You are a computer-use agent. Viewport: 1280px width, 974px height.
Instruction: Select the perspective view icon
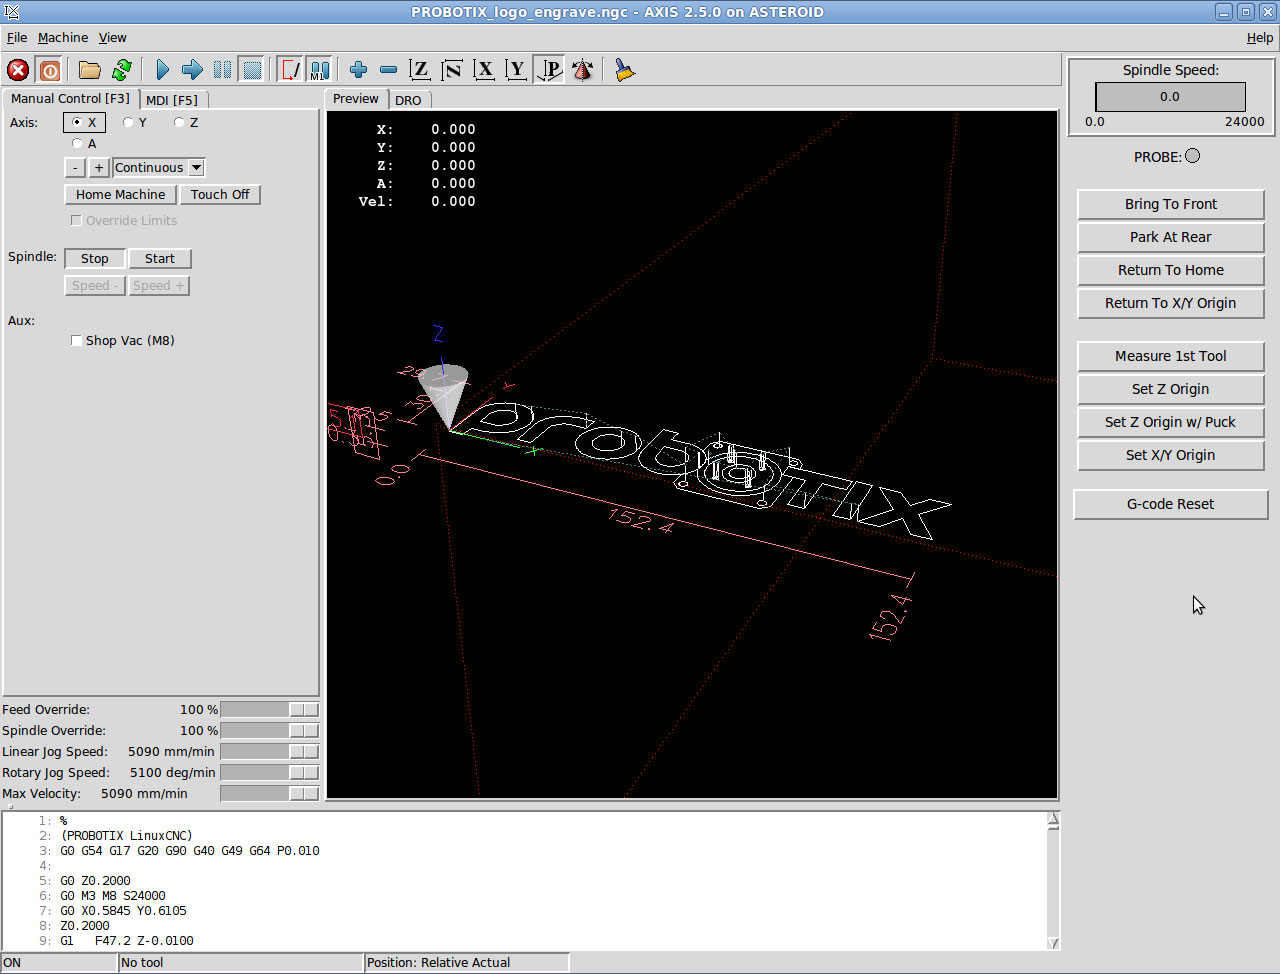(x=549, y=70)
